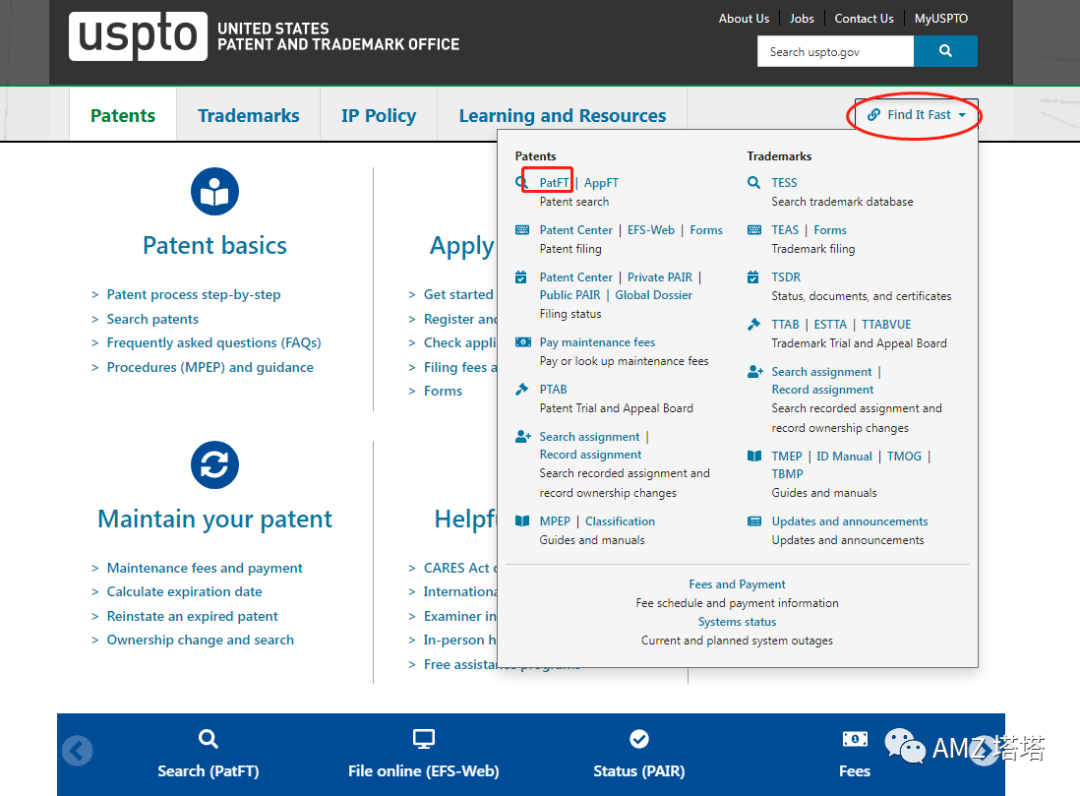The width and height of the screenshot is (1080, 796).
Task: Click in the Search uspto.gov field
Action: (835, 52)
